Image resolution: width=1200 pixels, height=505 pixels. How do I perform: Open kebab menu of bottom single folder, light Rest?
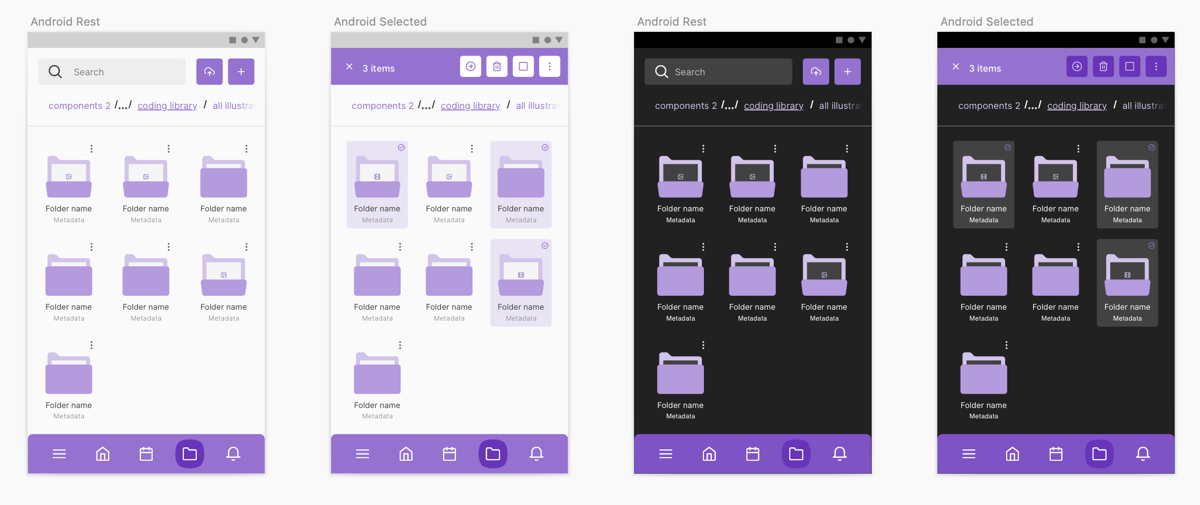pos(91,345)
